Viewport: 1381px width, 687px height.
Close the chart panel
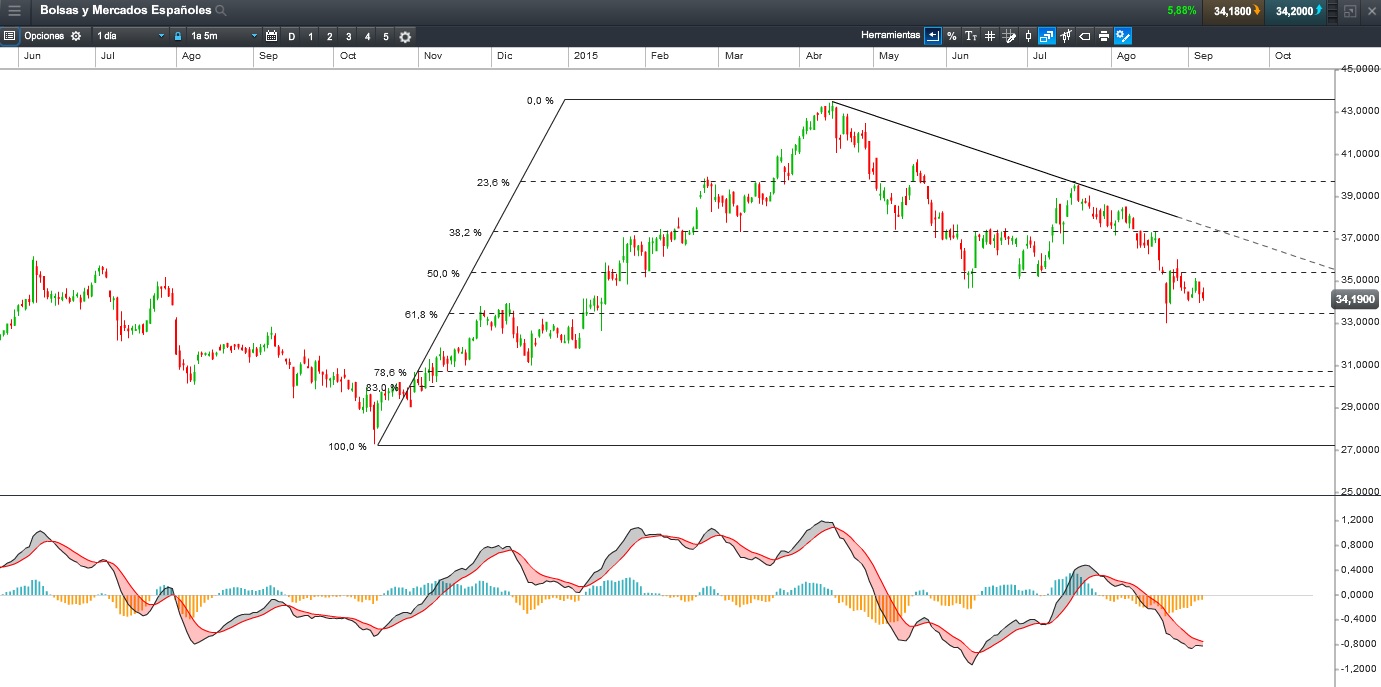pos(1370,11)
